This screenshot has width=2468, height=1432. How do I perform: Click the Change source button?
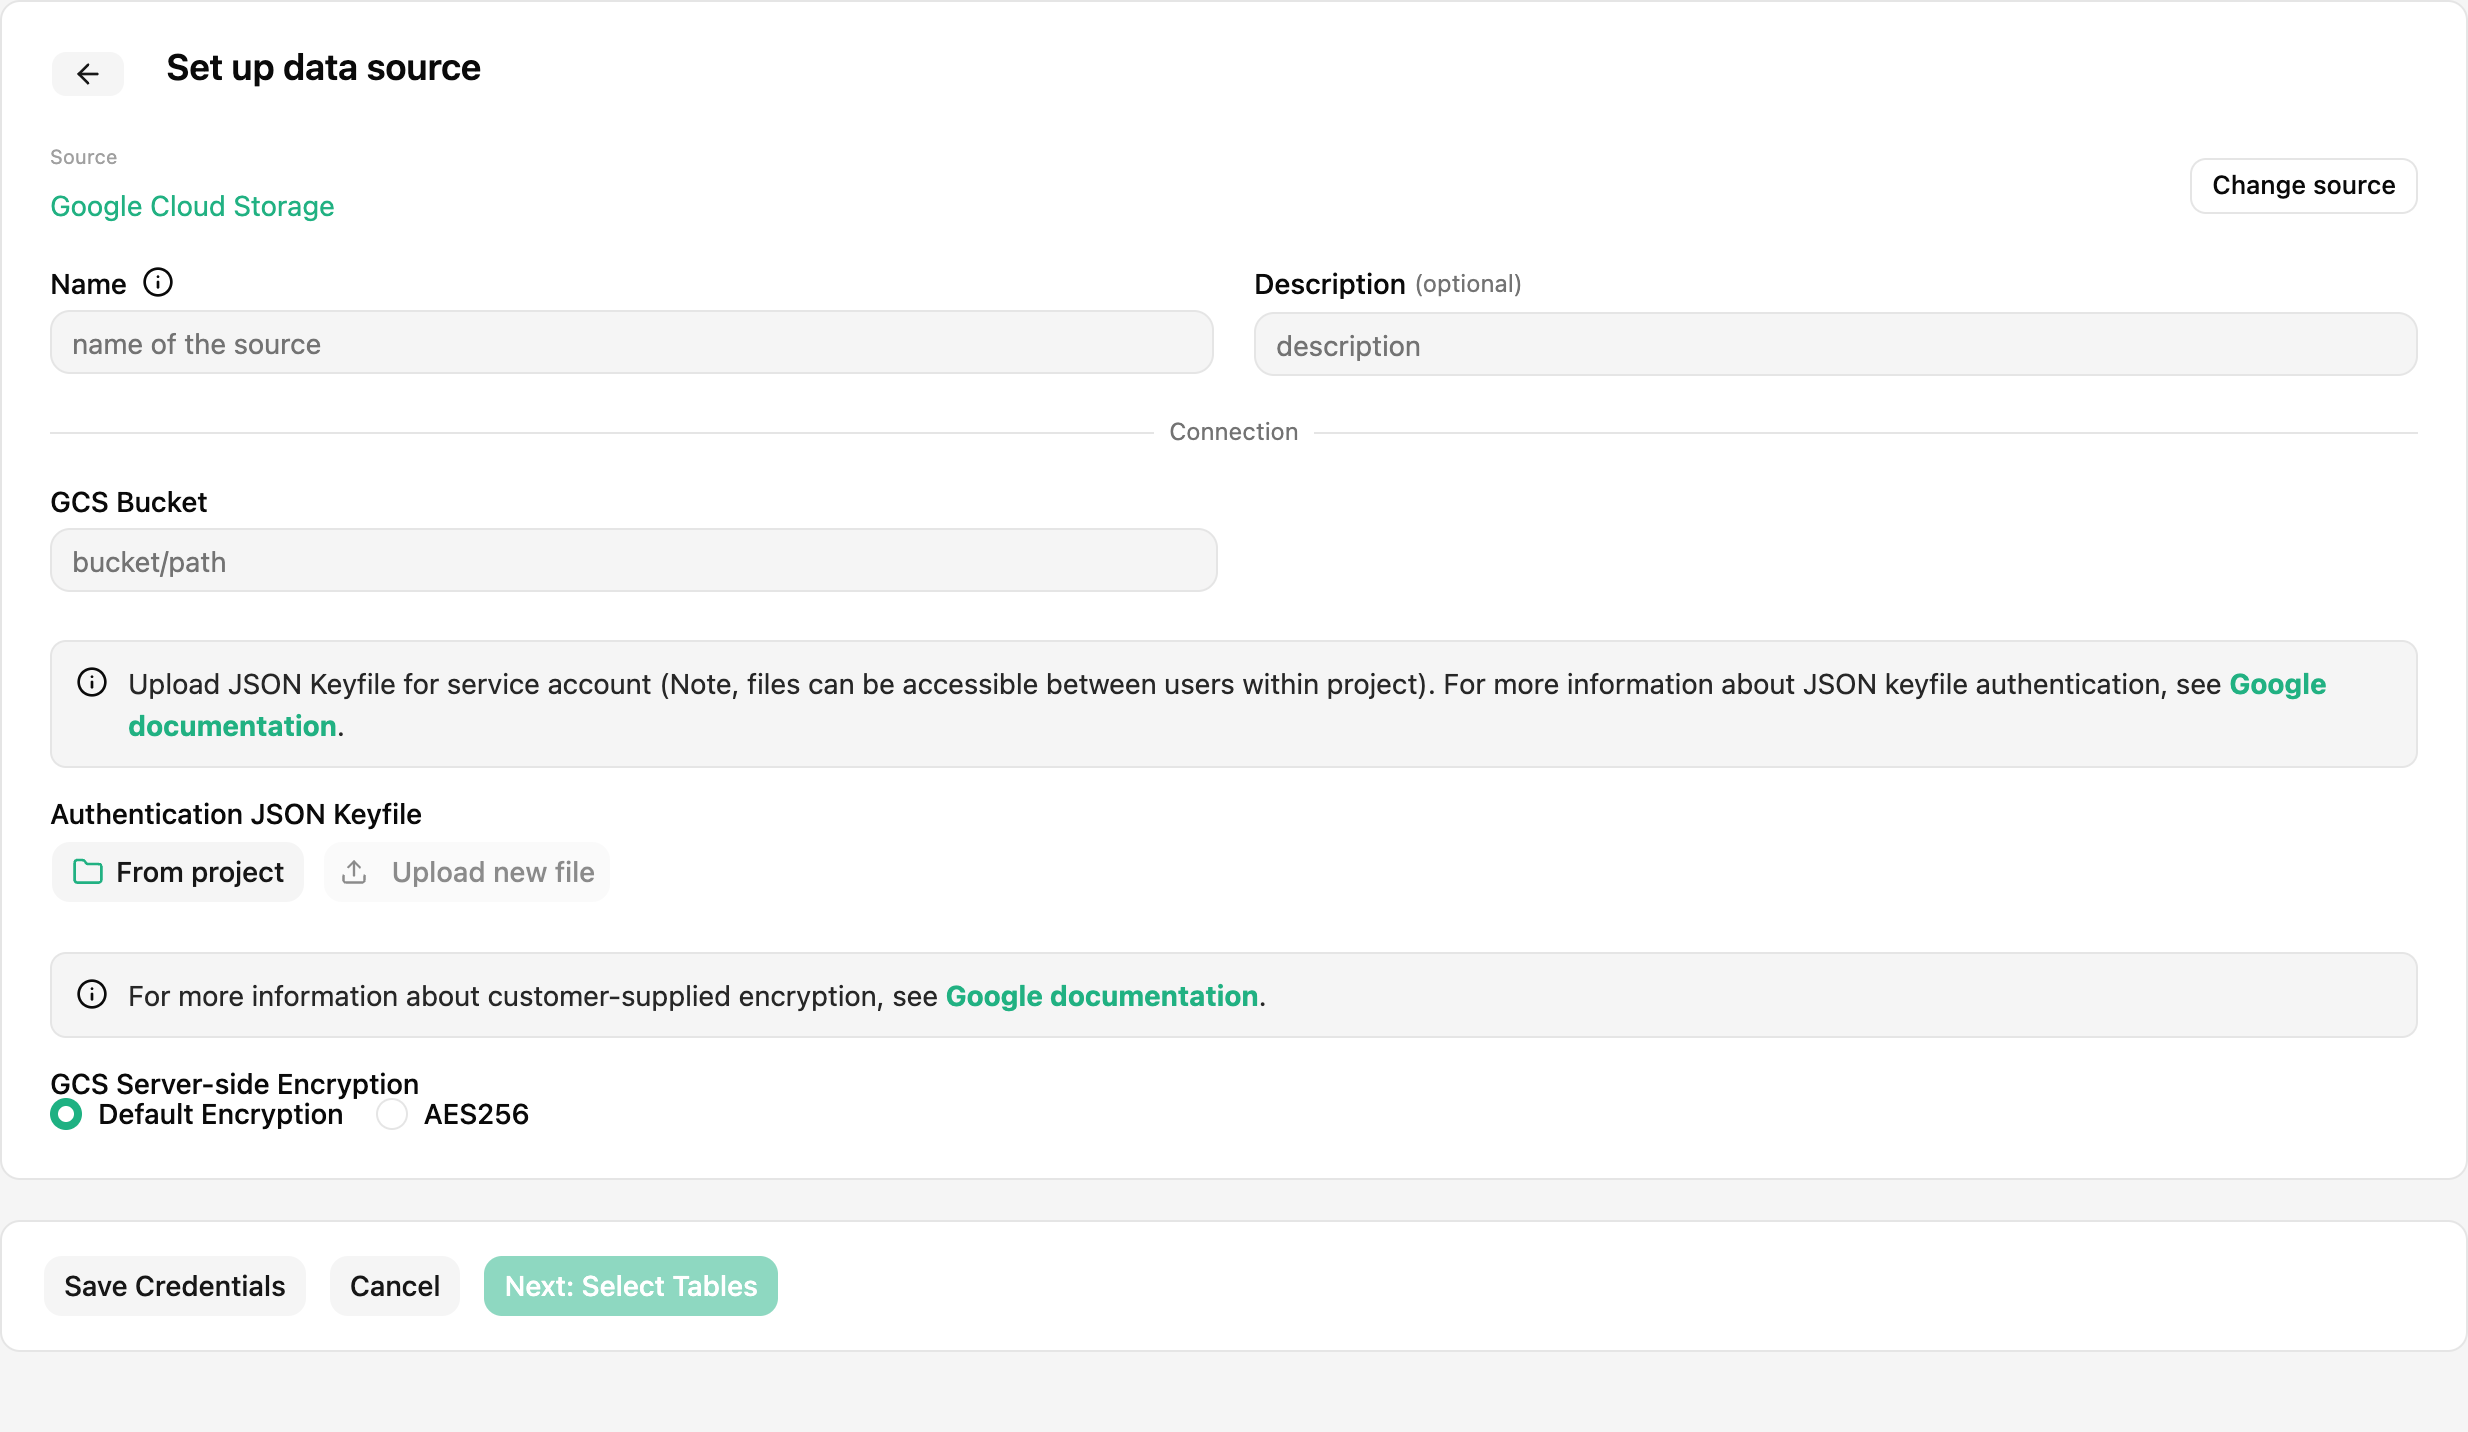coord(2304,186)
